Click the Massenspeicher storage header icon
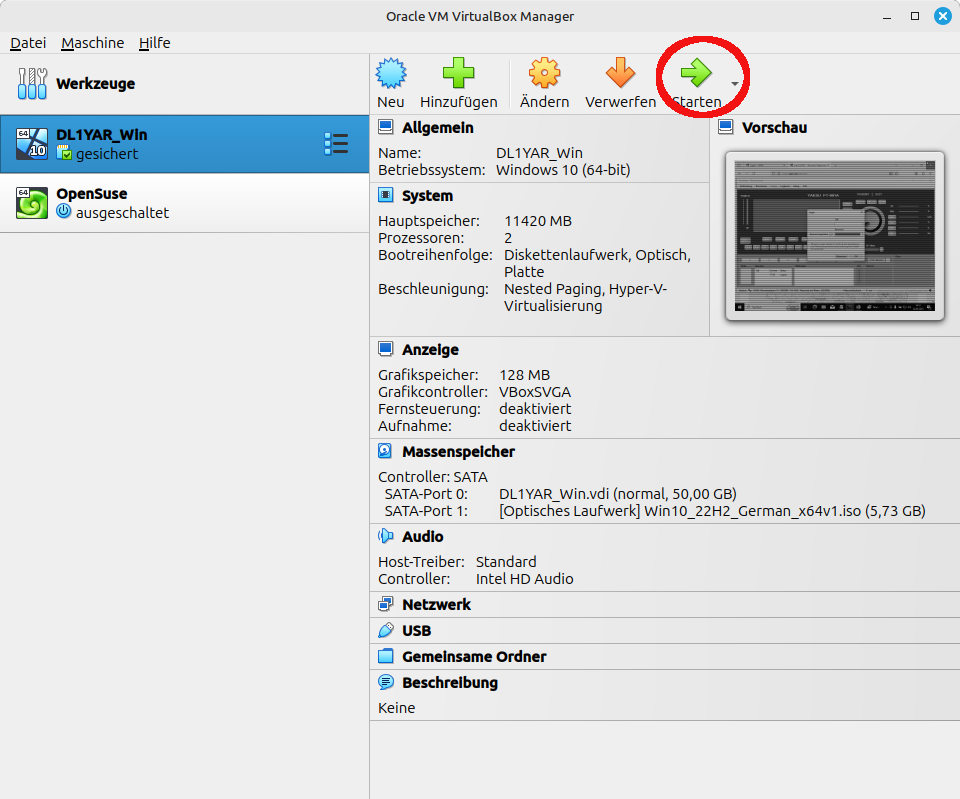Viewport: 960px width, 799px height. pyautogui.click(x=386, y=452)
